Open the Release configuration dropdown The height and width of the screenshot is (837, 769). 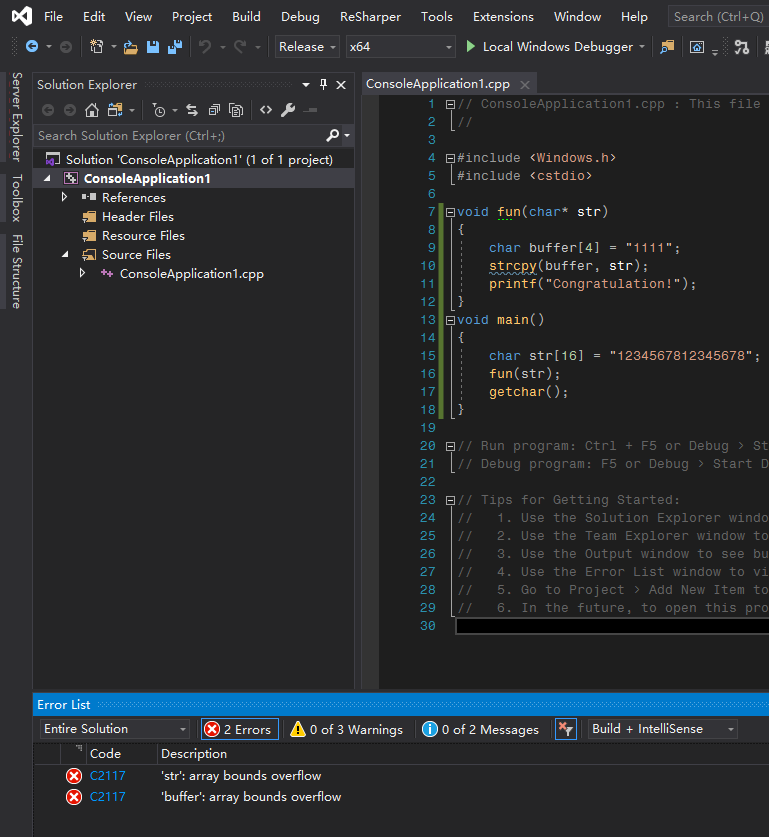(x=307, y=47)
